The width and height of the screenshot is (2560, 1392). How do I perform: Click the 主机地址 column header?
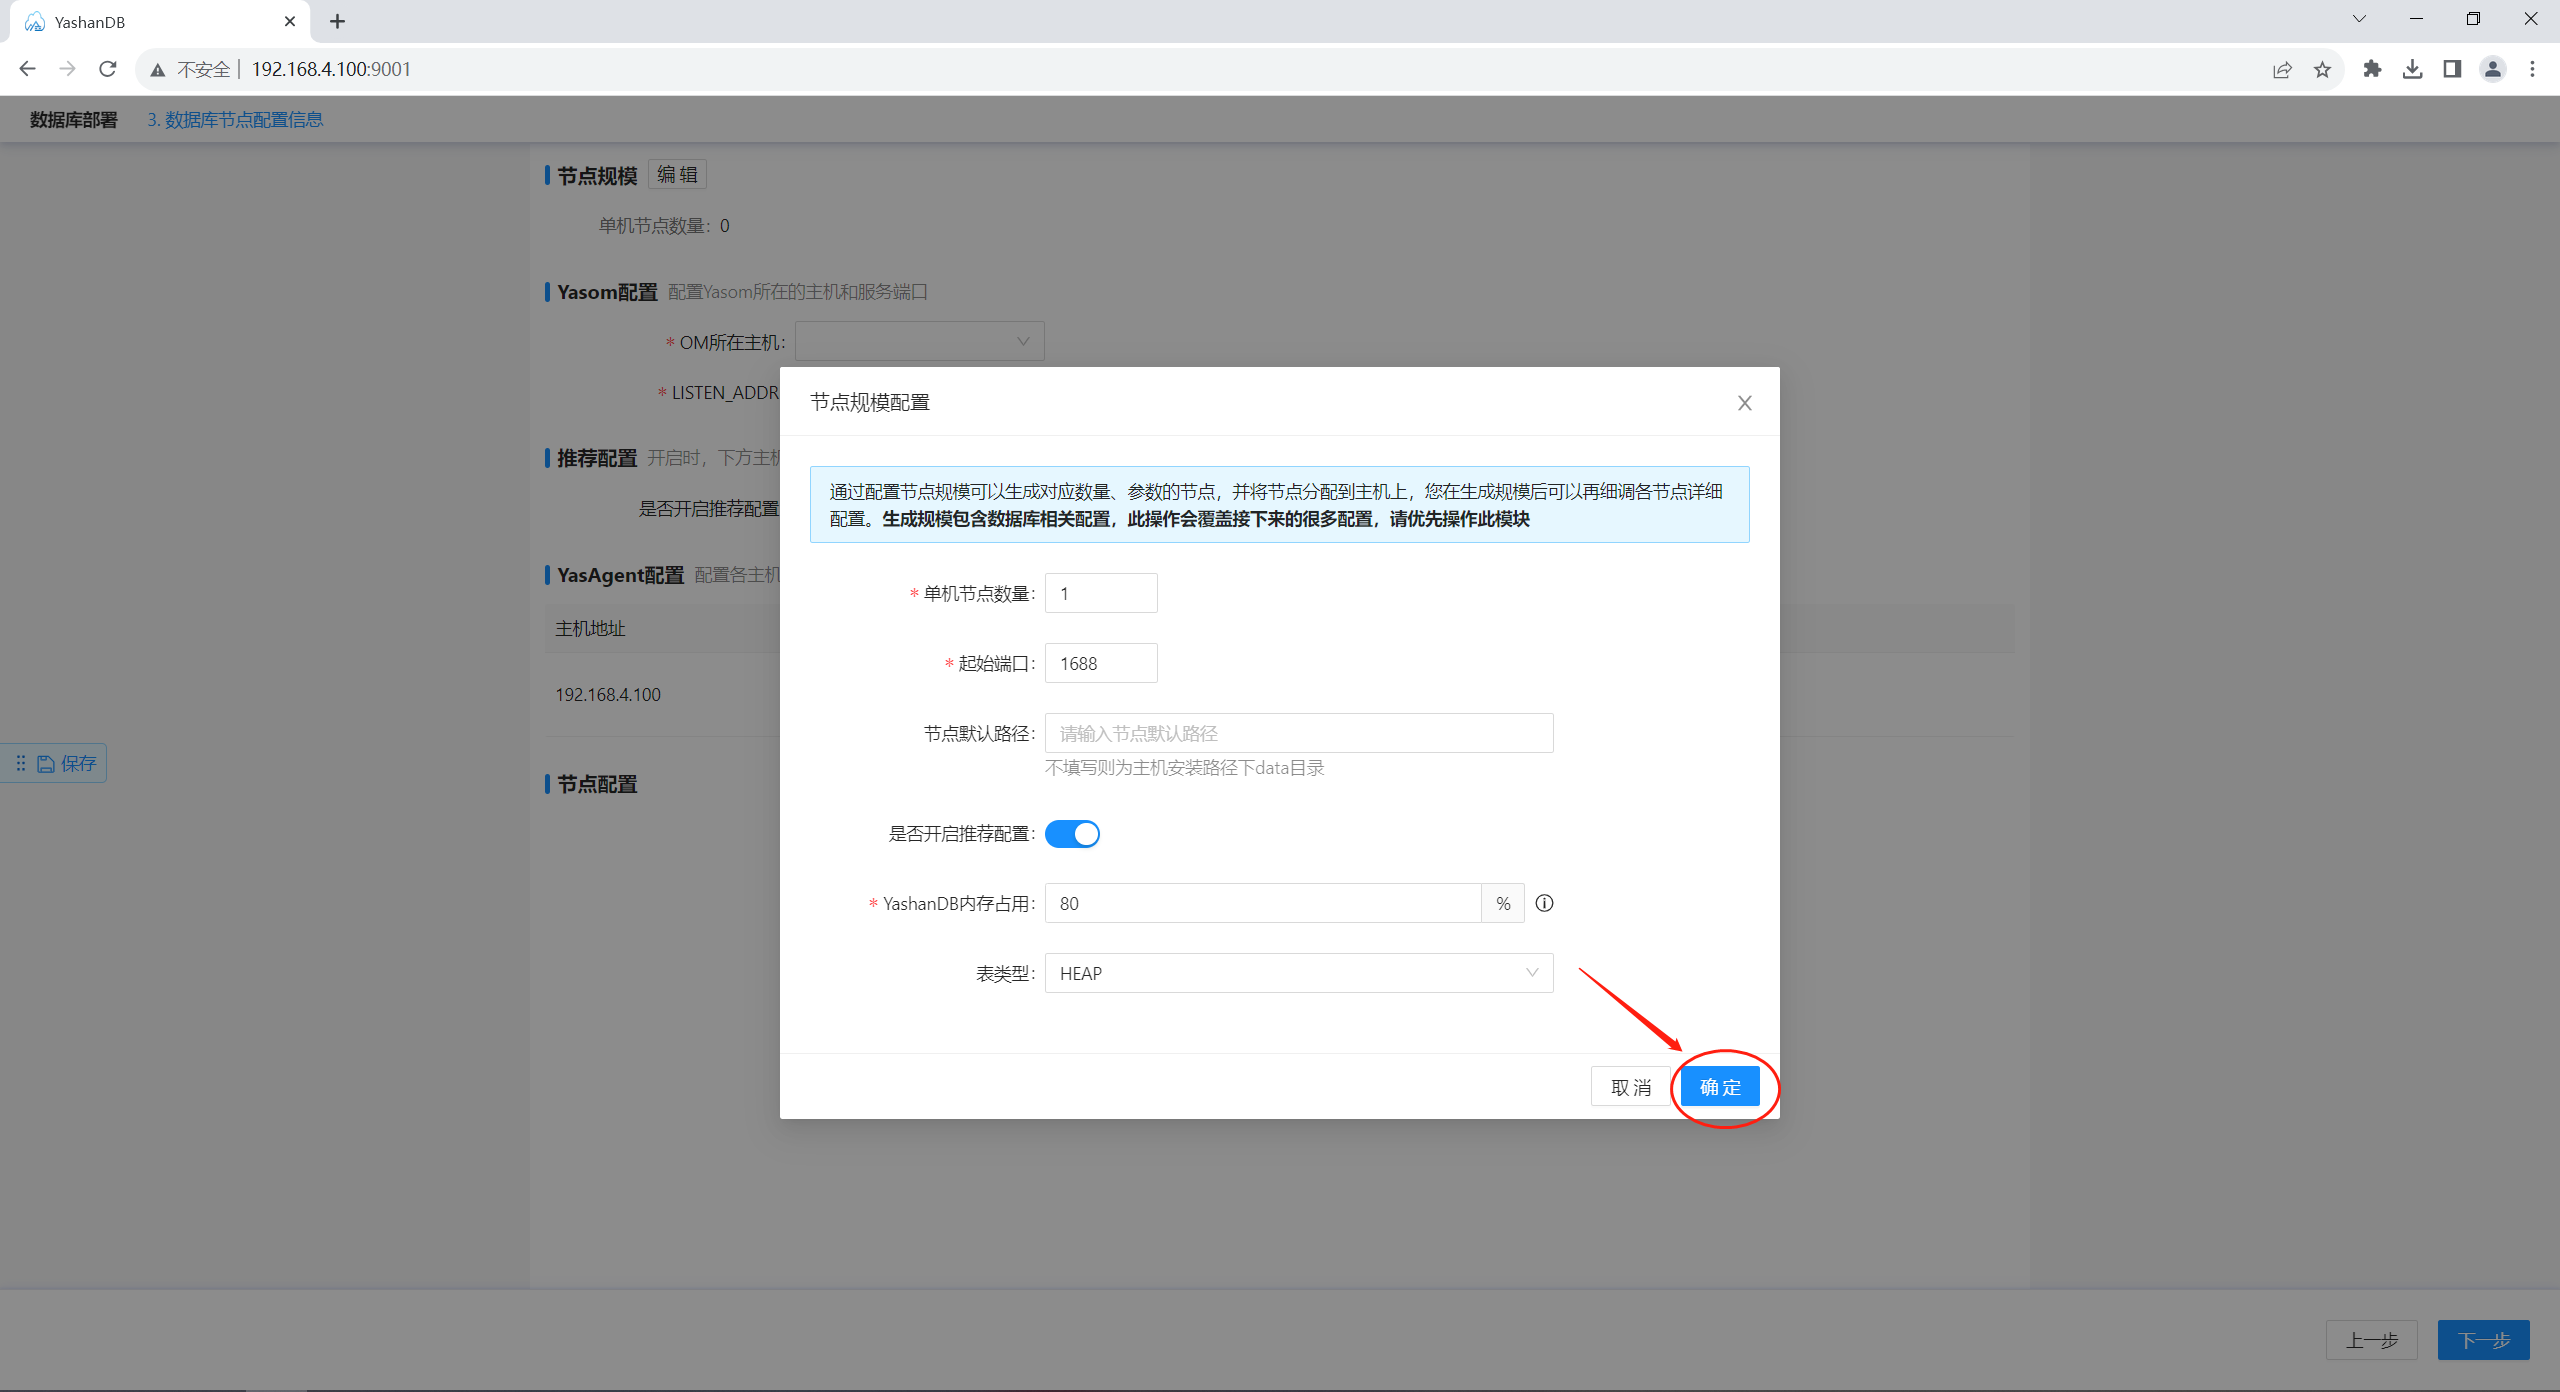(590, 628)
